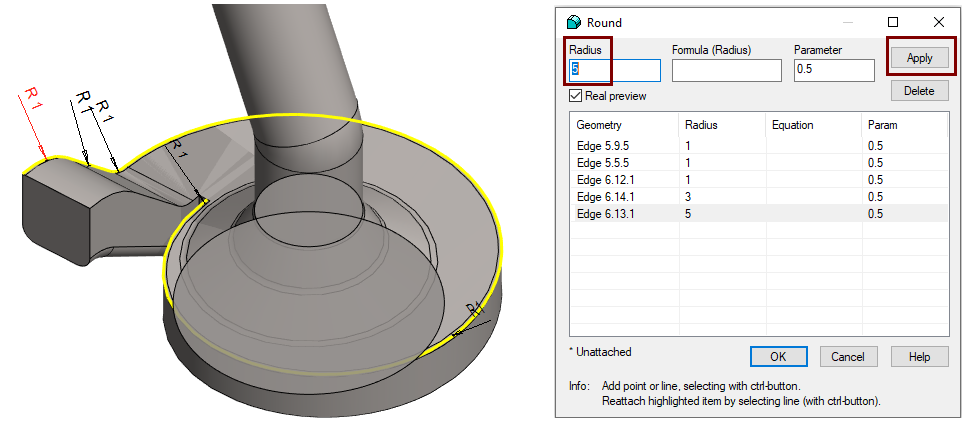Select the Edge 6.14.1 row
This screenshot has width=964, height=421.
pyautogui.click(x=605, y=197)
